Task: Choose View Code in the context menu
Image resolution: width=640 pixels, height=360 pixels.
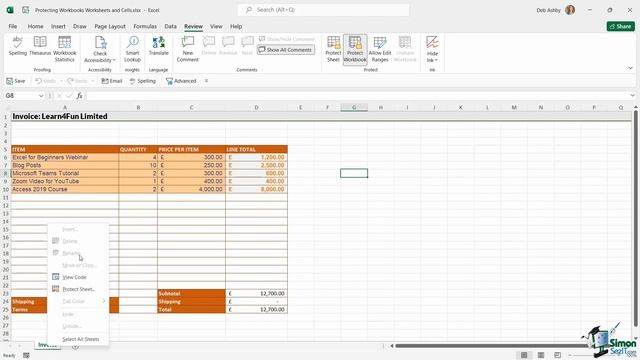Action: coord(78,277)
